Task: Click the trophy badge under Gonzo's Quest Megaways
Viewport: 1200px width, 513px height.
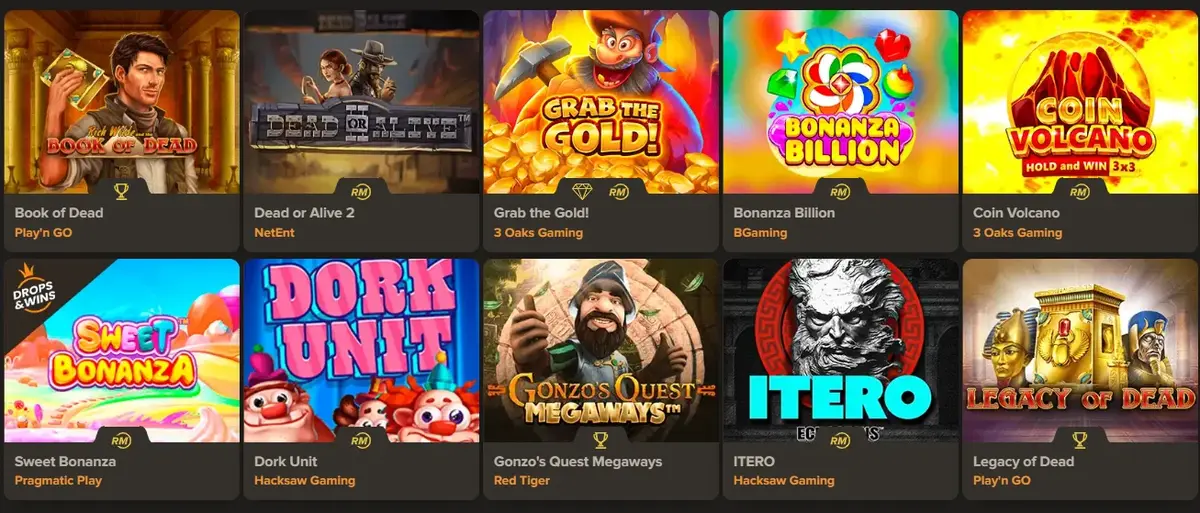Action: click(601, 439)
